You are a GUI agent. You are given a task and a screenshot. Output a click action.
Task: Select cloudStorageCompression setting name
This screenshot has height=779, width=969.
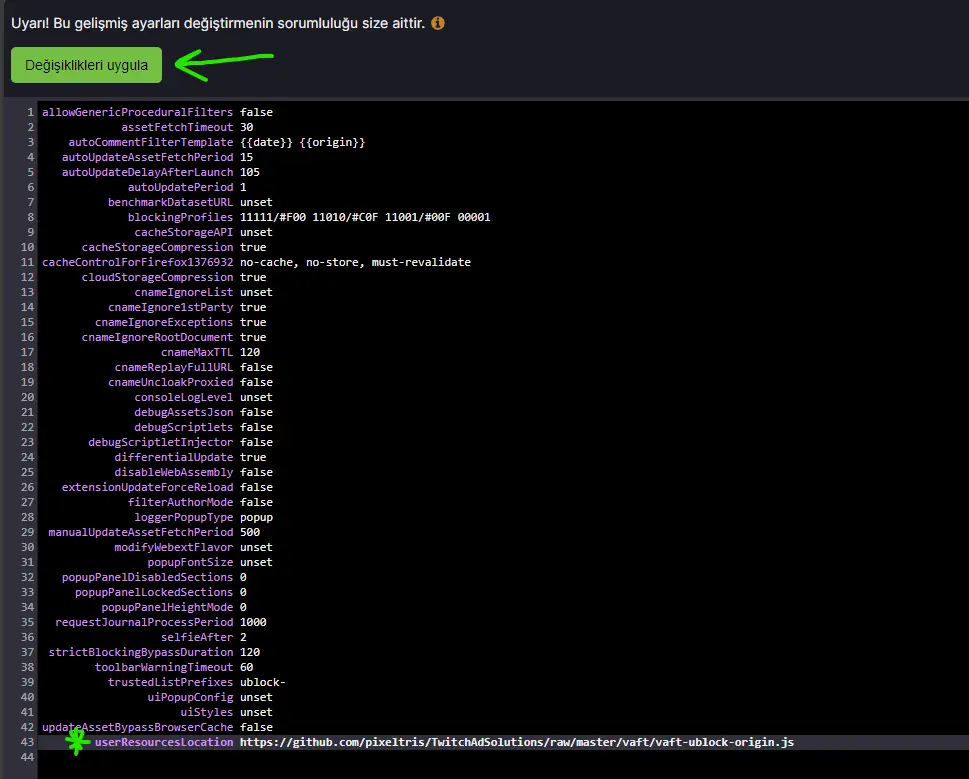158,277
